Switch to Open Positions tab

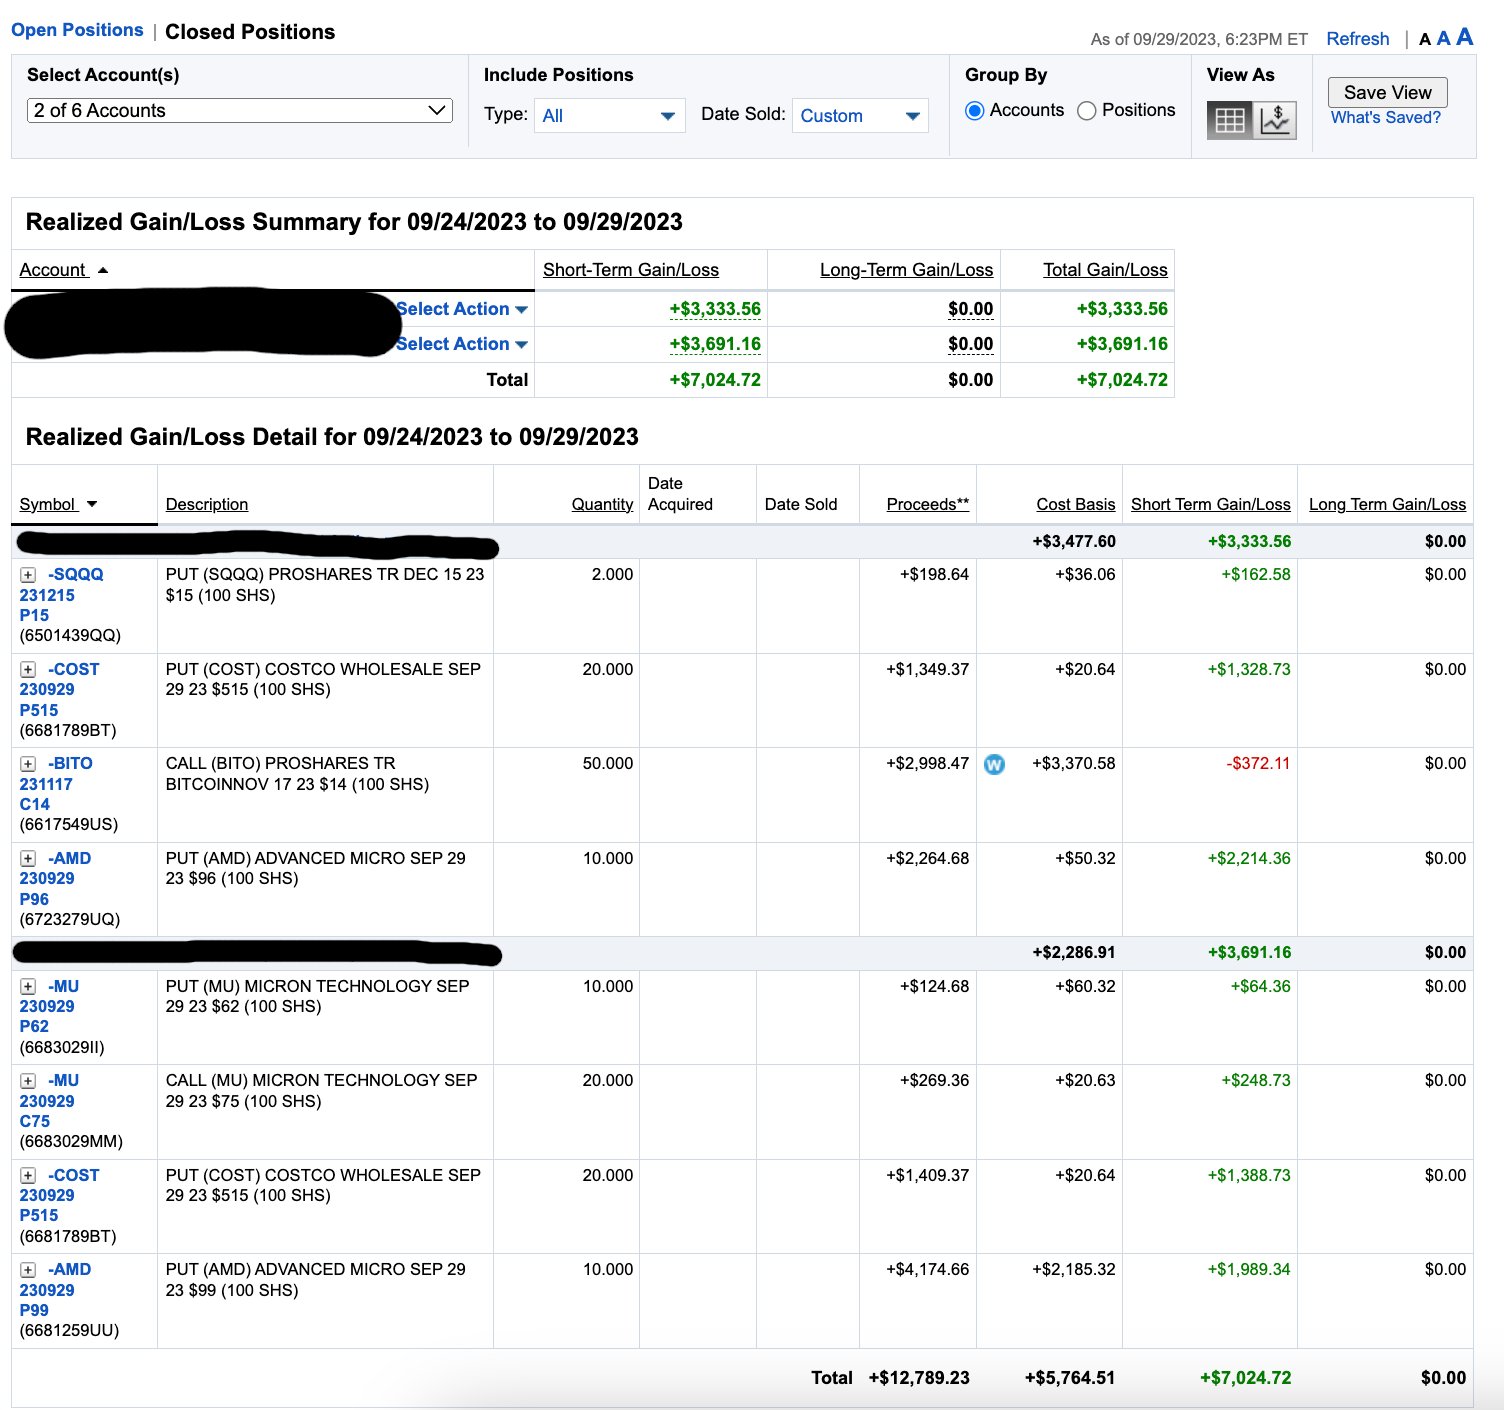77,30
